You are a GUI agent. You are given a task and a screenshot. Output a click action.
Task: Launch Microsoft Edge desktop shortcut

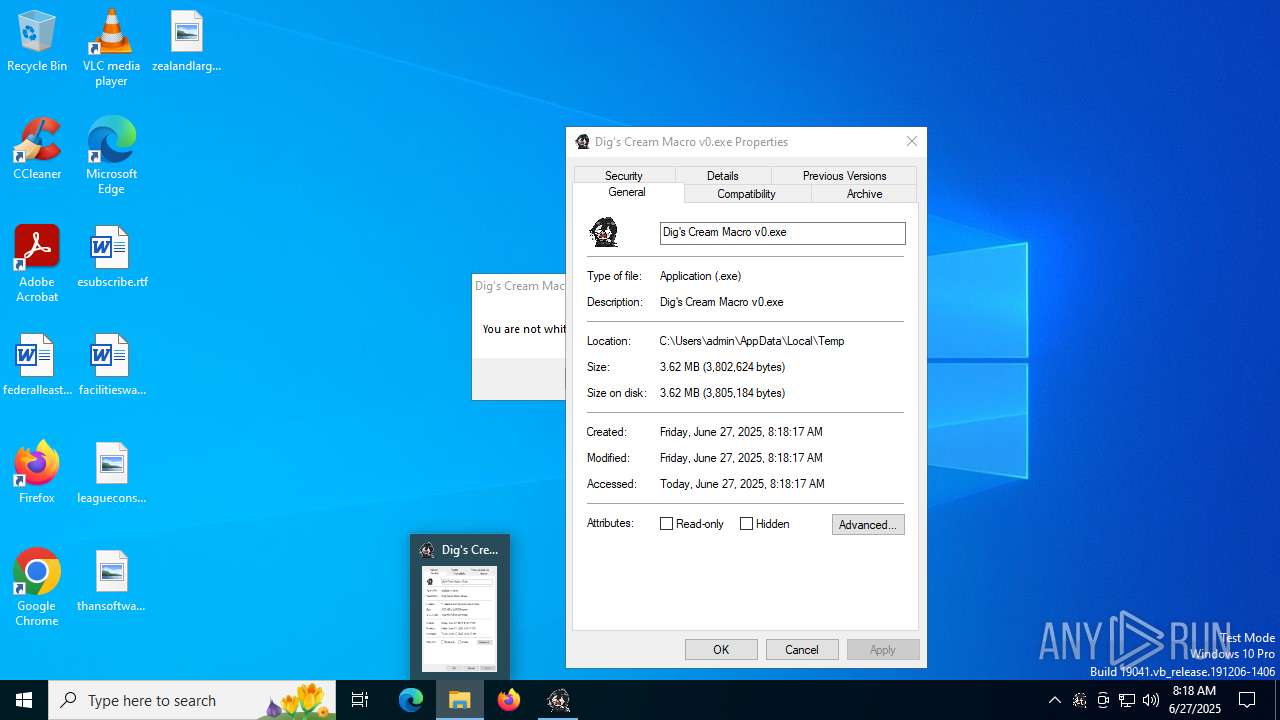(x=111, y=155)
